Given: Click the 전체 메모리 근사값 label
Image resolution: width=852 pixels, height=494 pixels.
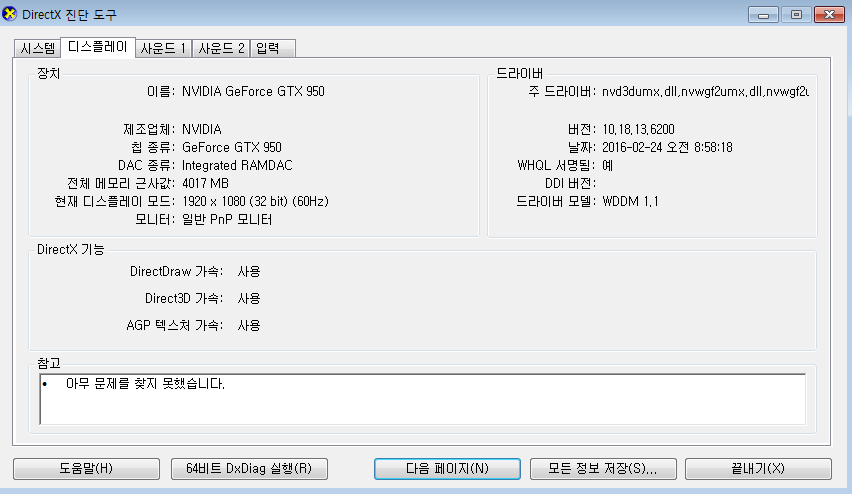Looking at the screenshot, I should point(121,183).
